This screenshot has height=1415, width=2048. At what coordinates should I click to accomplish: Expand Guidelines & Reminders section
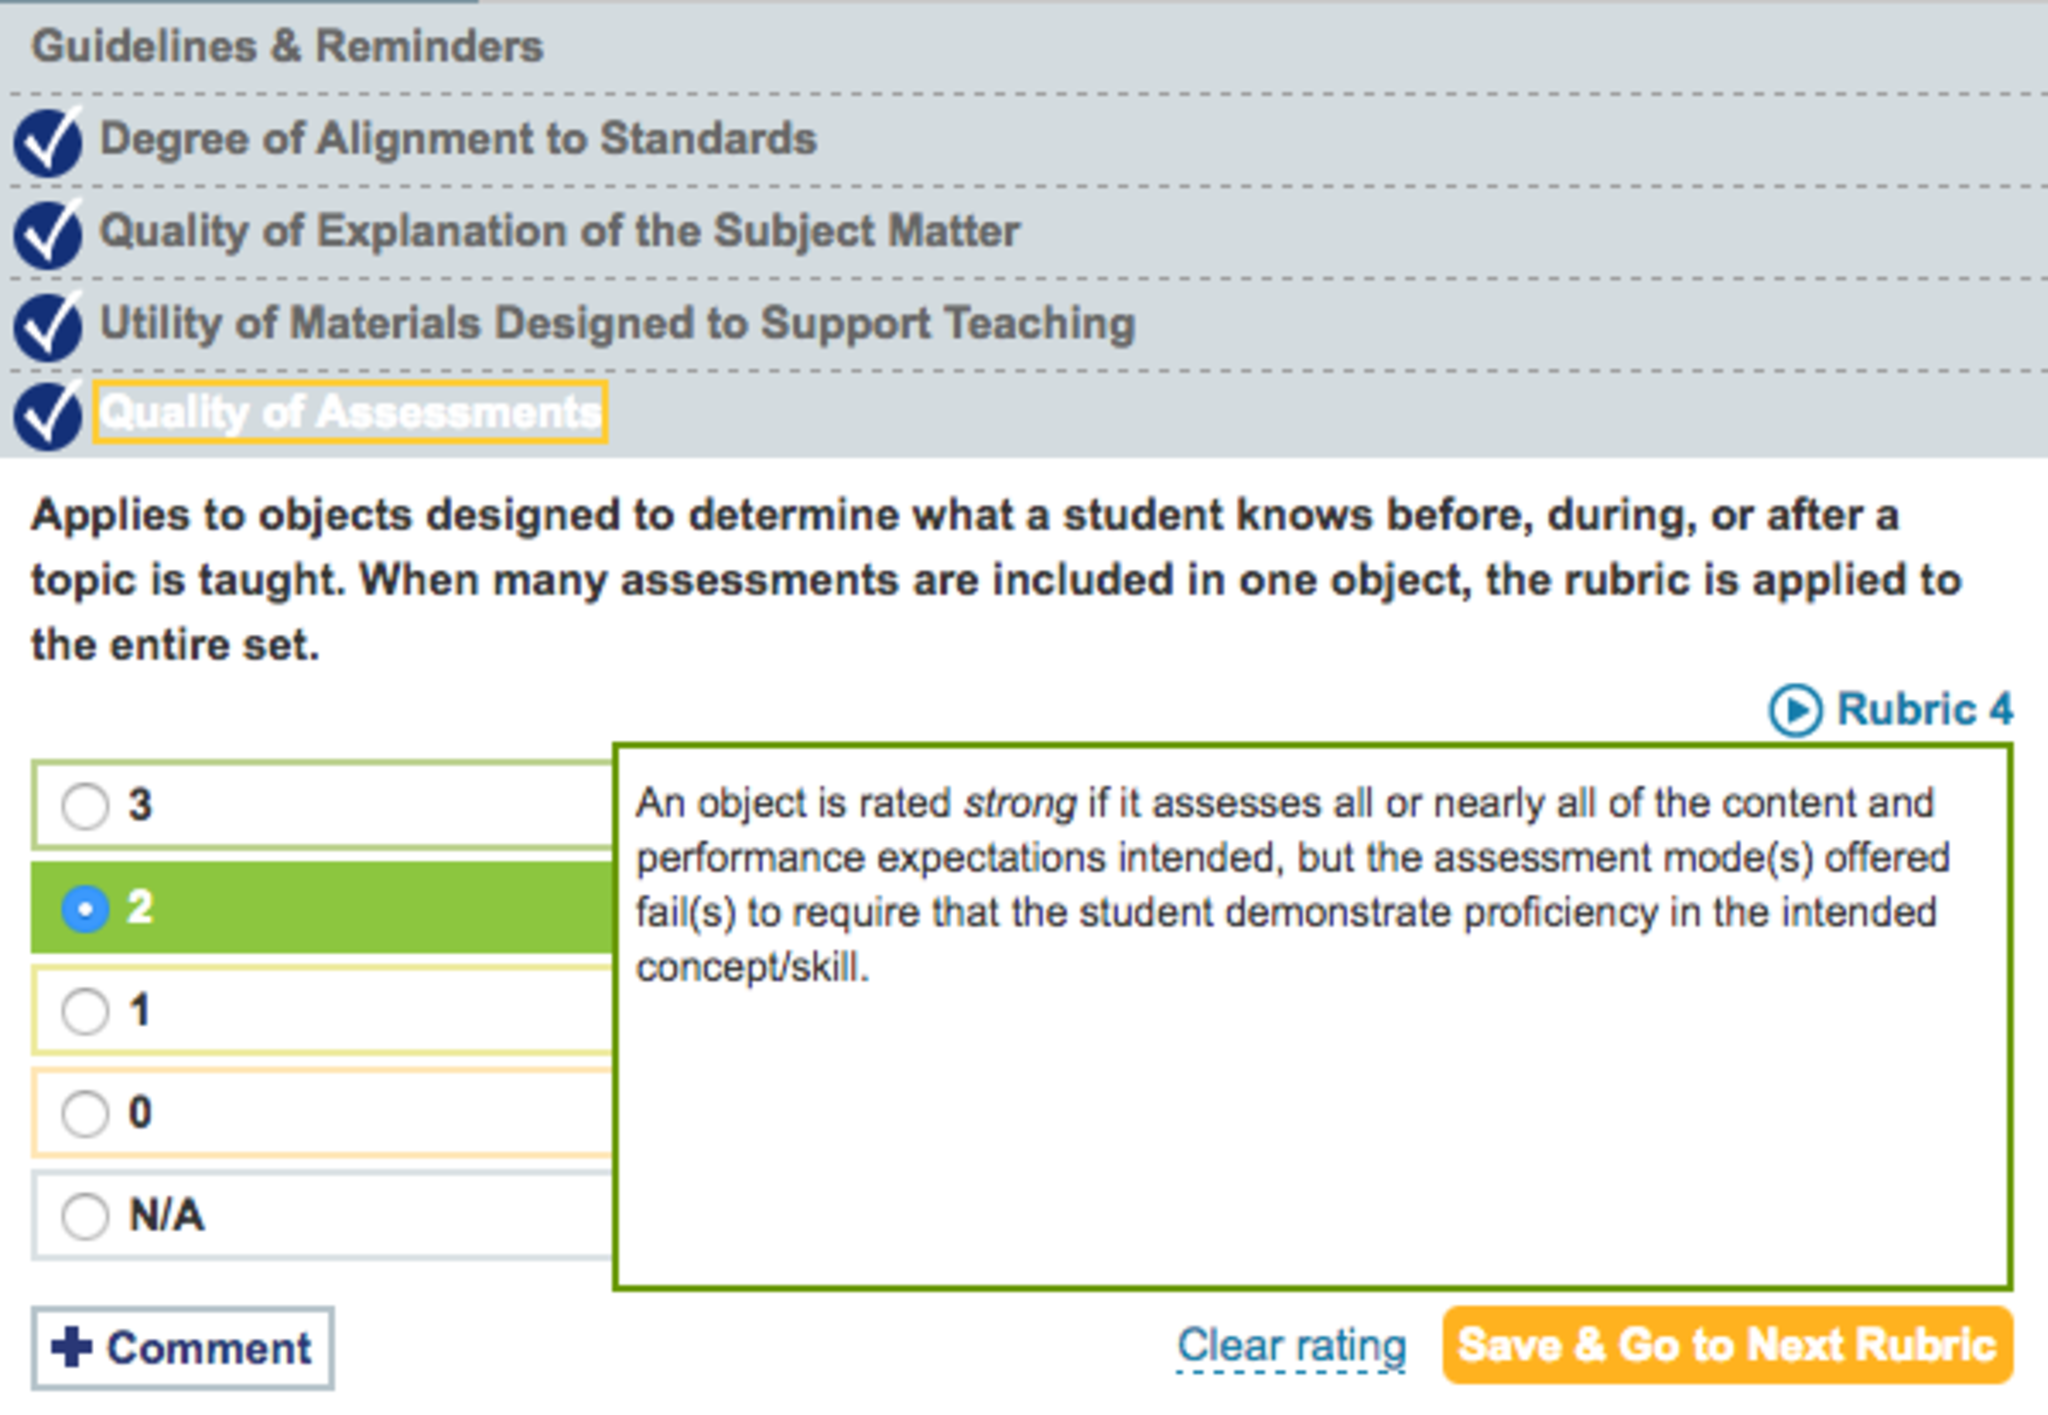coord(287,47)
